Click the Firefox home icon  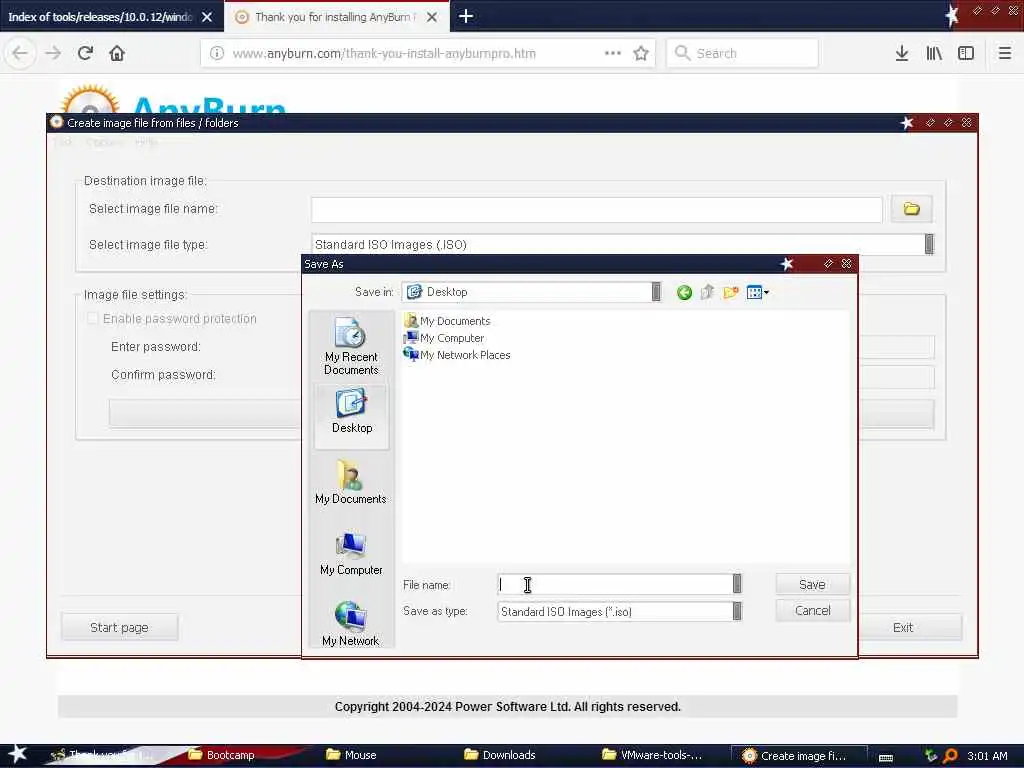coord(117,53)
